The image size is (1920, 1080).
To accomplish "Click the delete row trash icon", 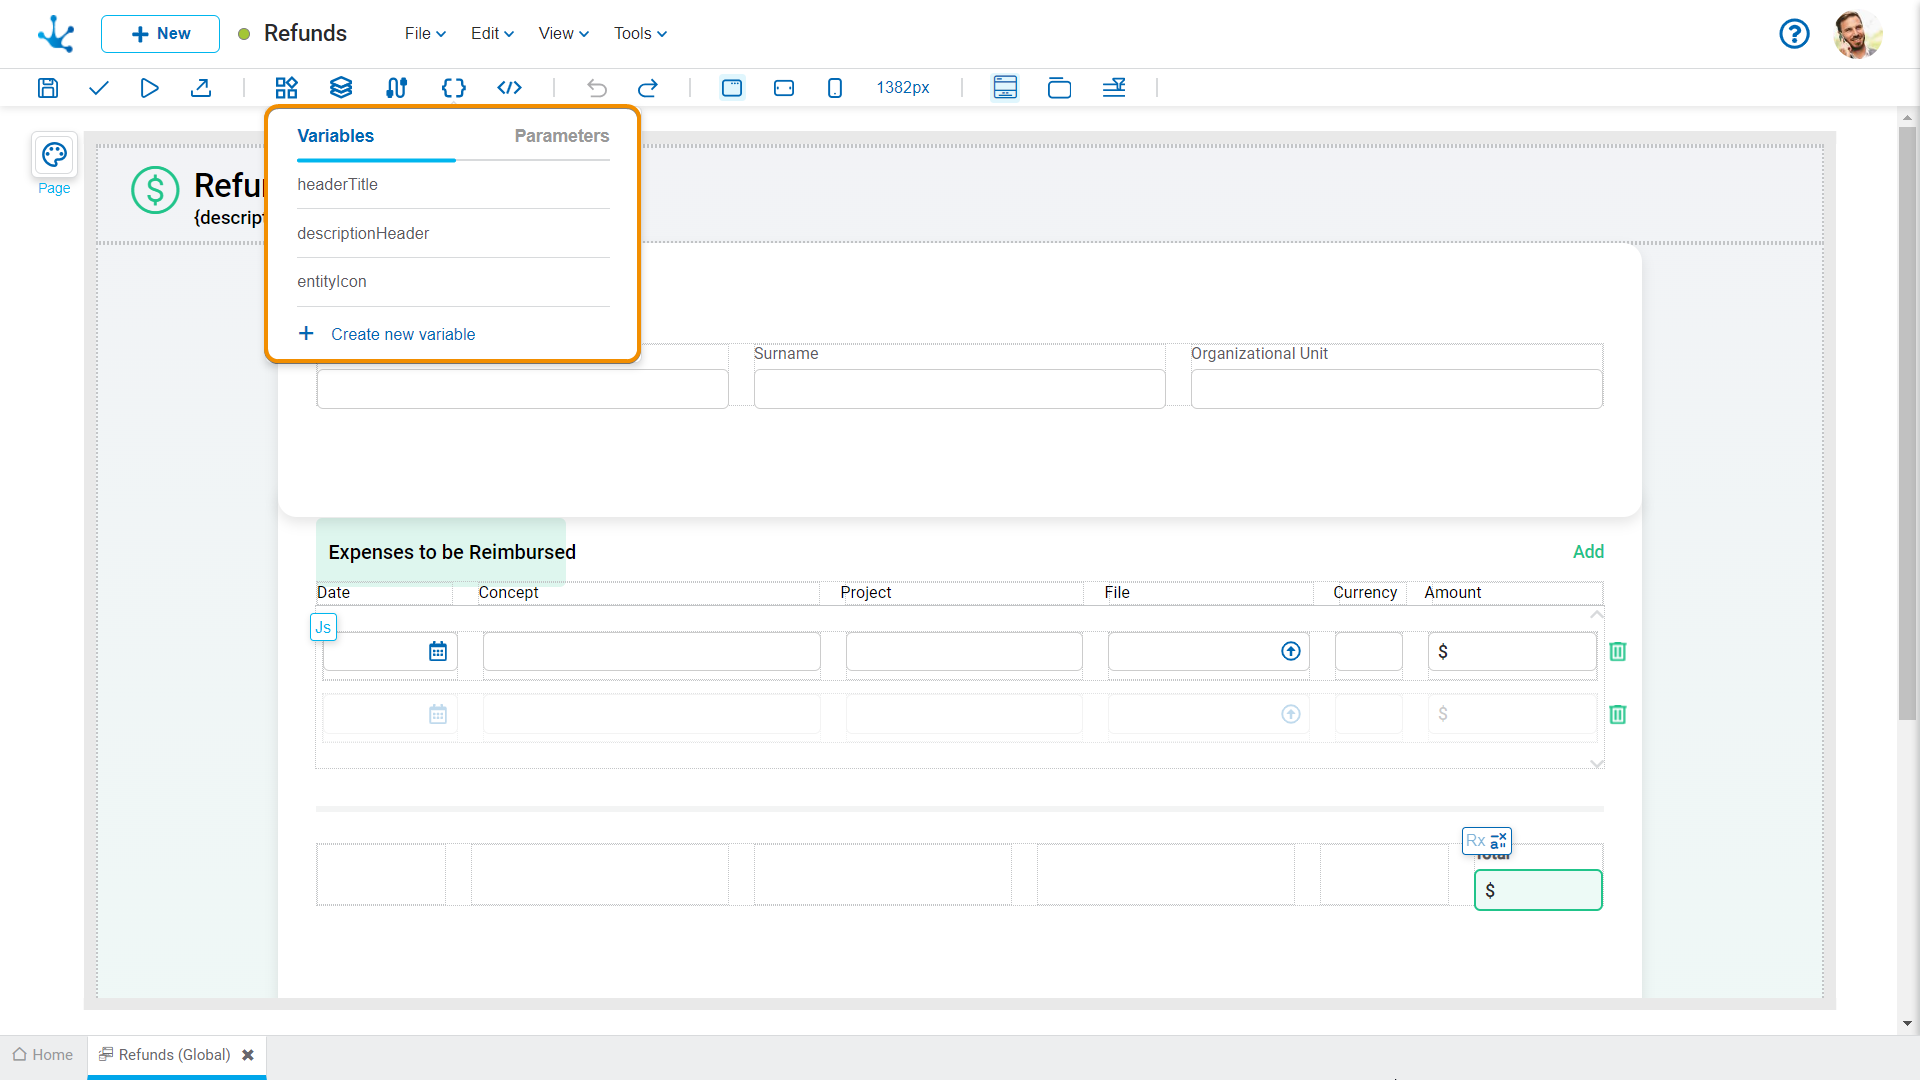I will [x=1618, y=651].
